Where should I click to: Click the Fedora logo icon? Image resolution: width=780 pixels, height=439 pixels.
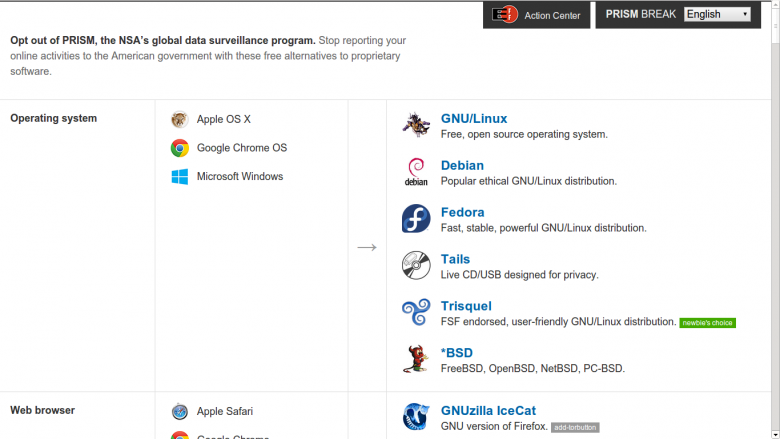click(416, 218)
